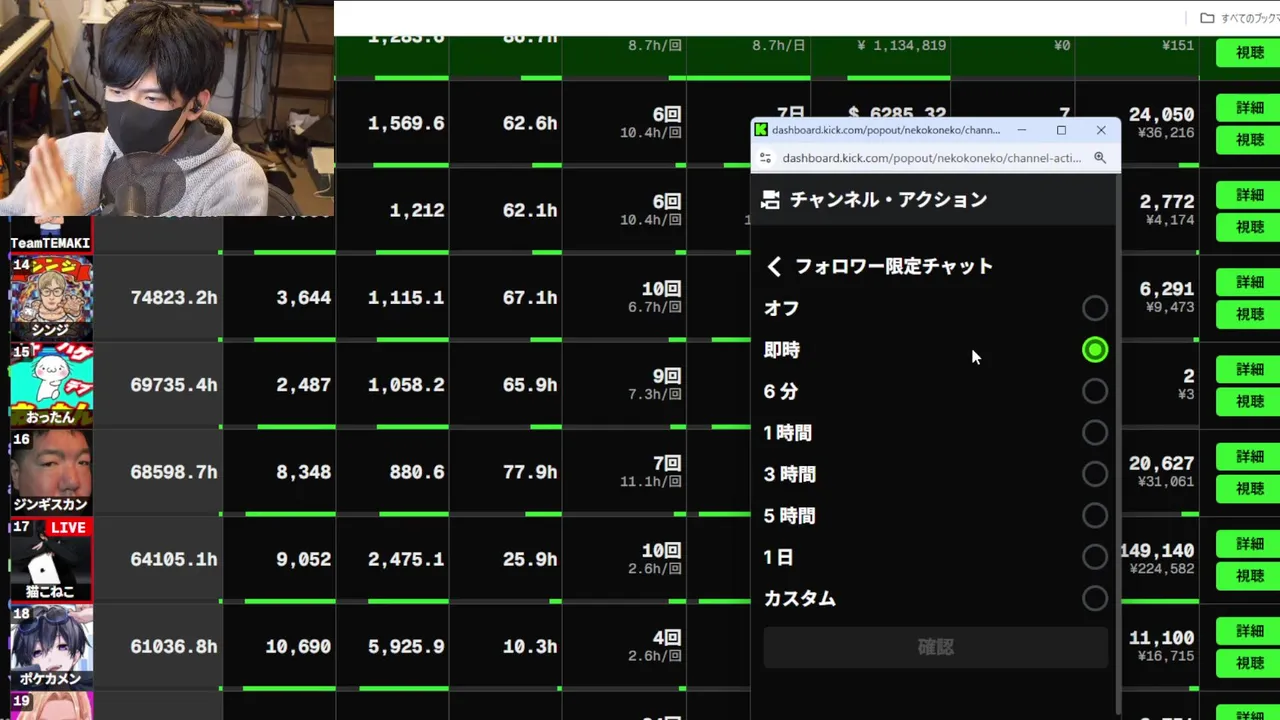Click the チャンネル・アクション header icon
This screenshot has height=720, width=1280.
coord(770,200)
